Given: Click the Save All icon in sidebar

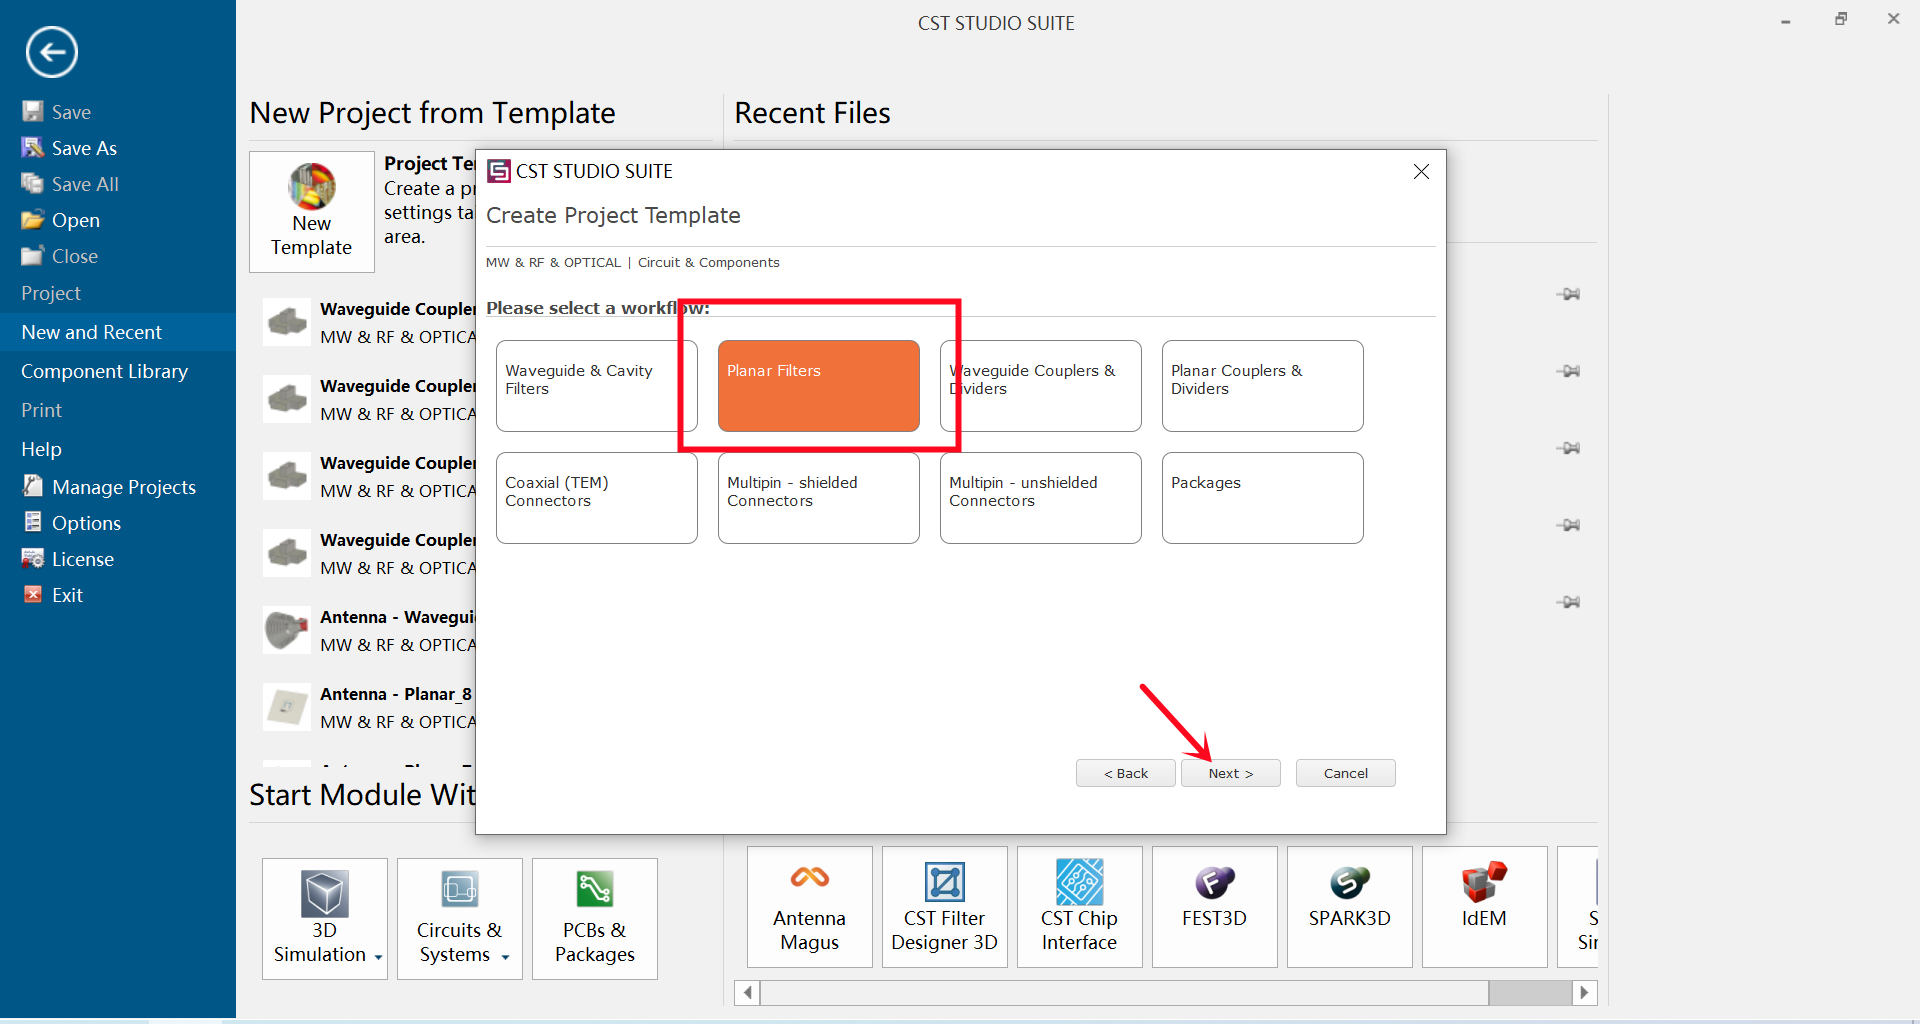Looking at the screenshot, I should [x=33, y=183].
